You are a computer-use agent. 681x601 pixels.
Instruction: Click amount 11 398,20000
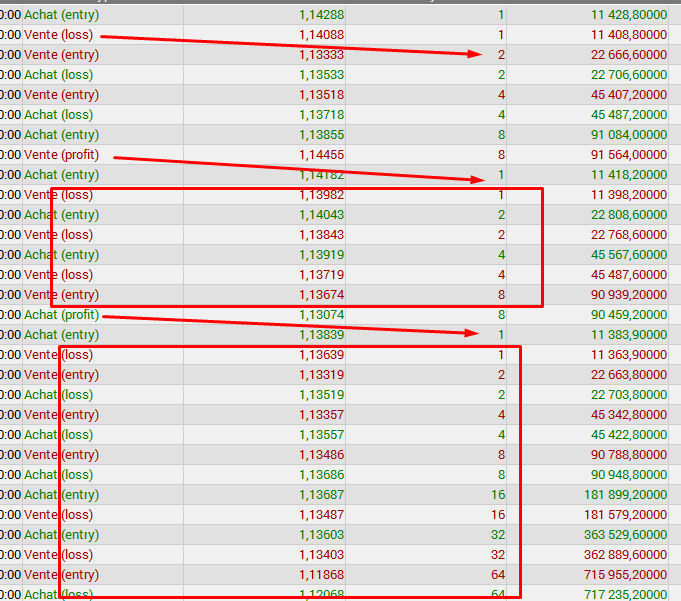click(629, 195)
